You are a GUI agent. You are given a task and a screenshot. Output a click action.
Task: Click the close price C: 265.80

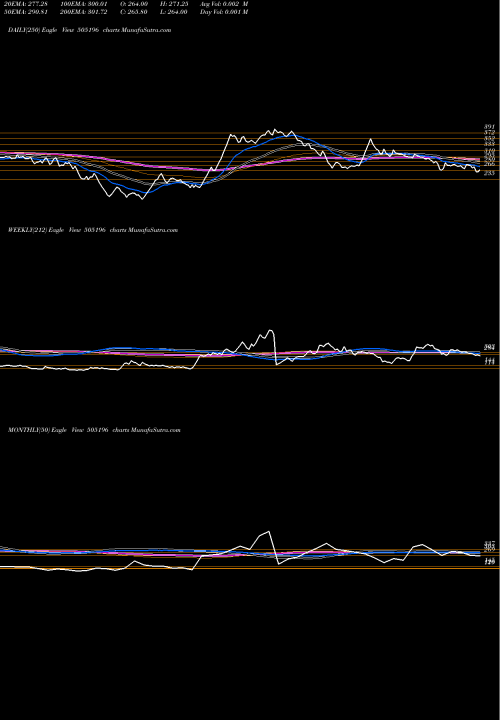pos(135,12)
